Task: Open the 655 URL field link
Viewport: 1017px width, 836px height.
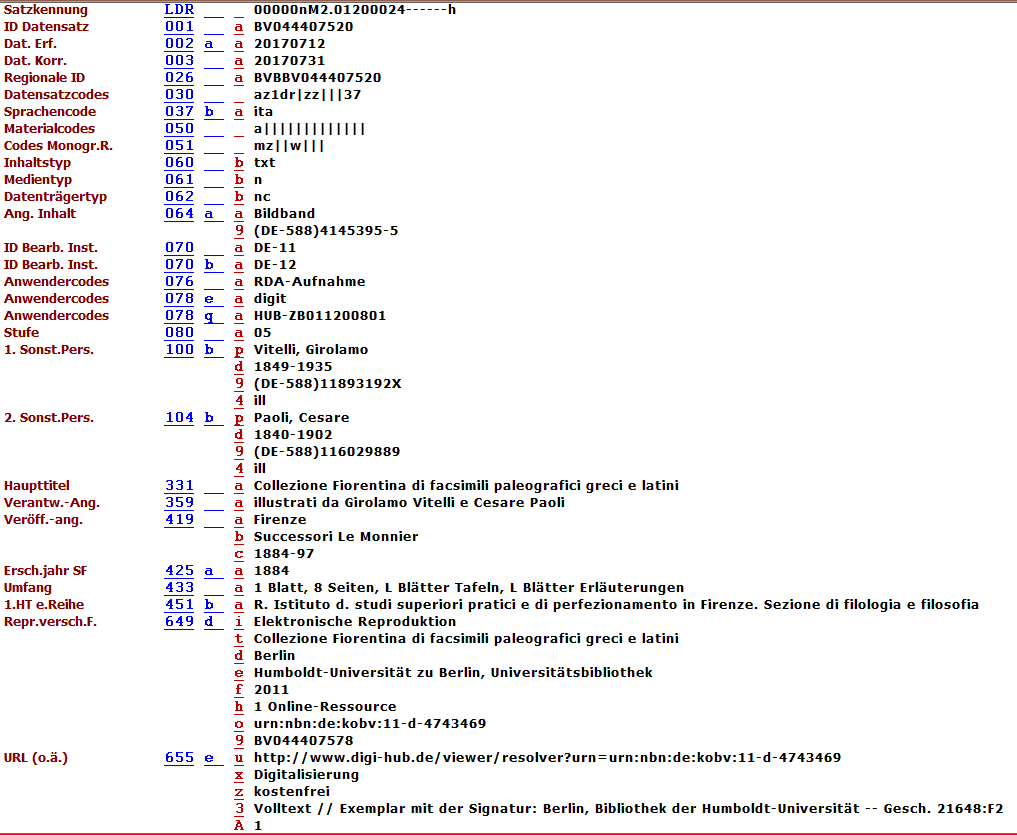Action: (x=179, y=758)
